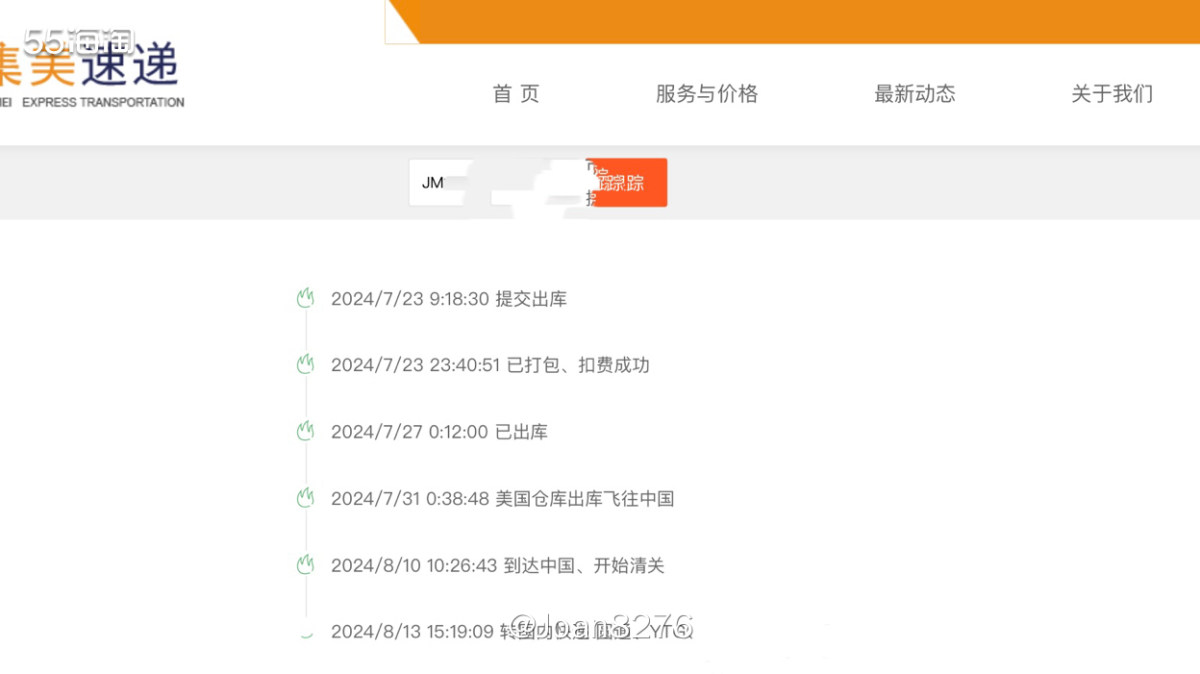Click the flame icon beside 已出库 entry

(x=305, y=431)
